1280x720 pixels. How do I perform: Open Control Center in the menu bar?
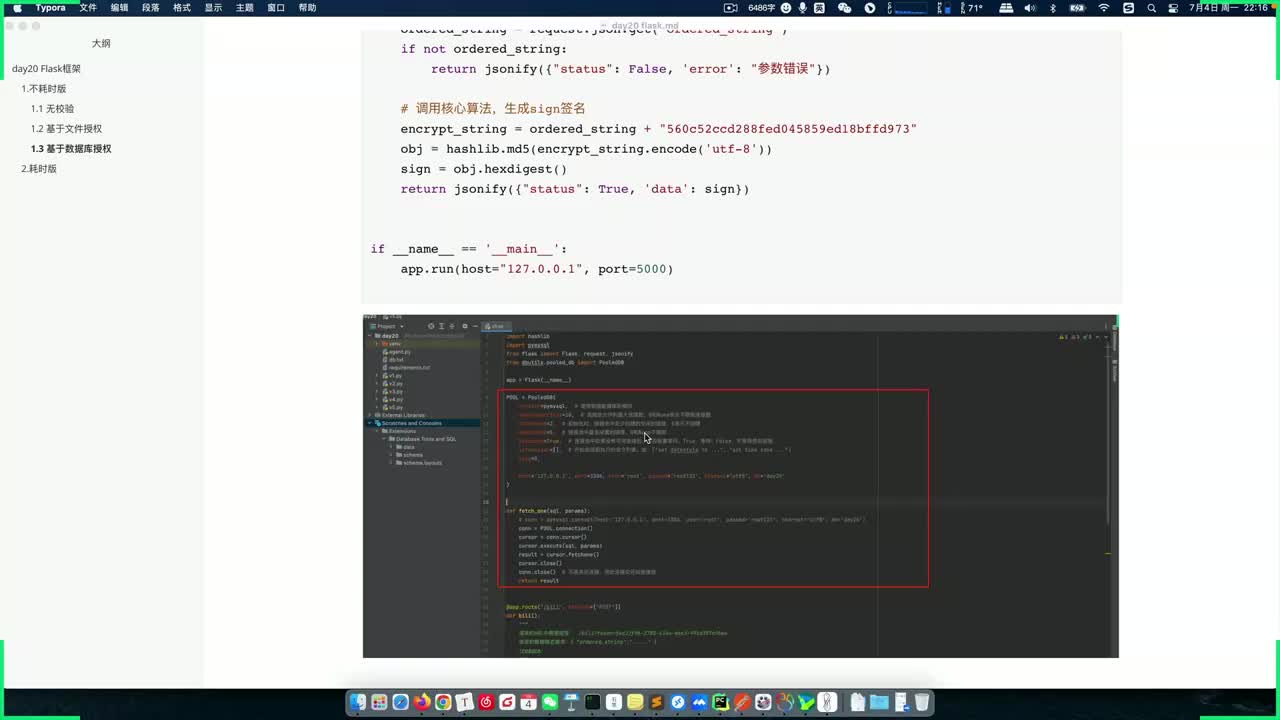(1172, 8)
